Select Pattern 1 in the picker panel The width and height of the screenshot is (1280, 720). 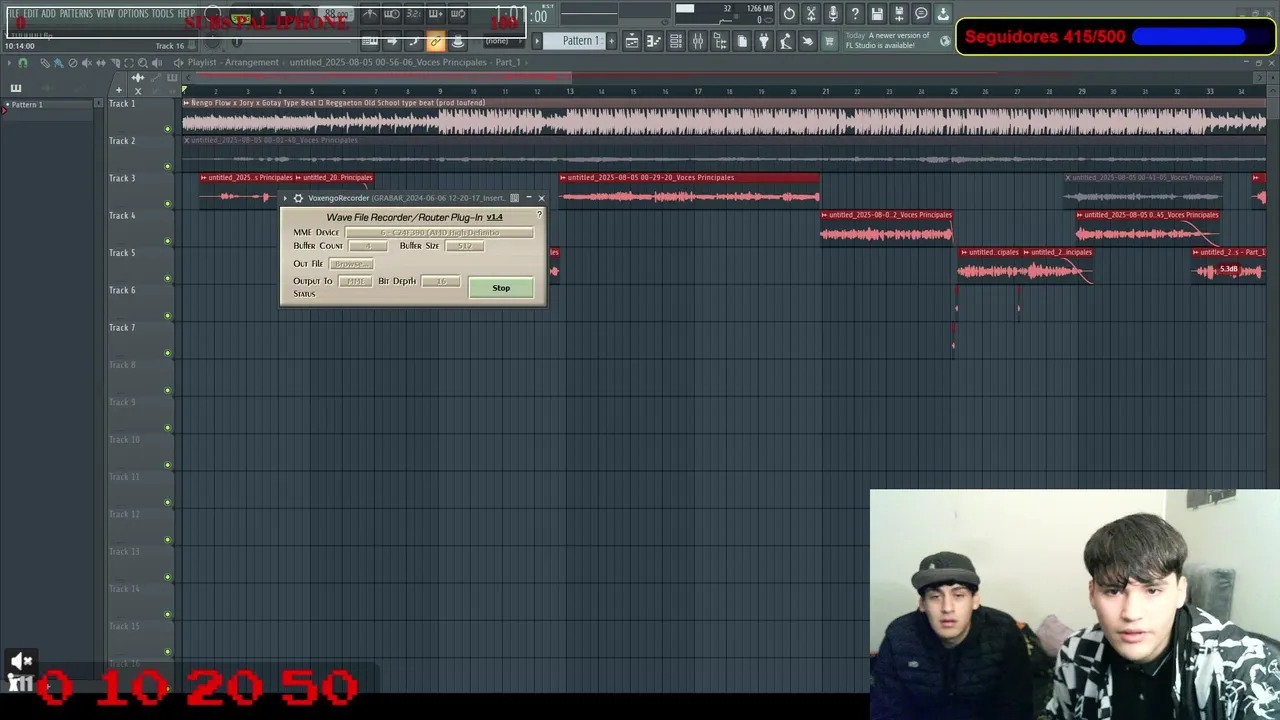48,104
